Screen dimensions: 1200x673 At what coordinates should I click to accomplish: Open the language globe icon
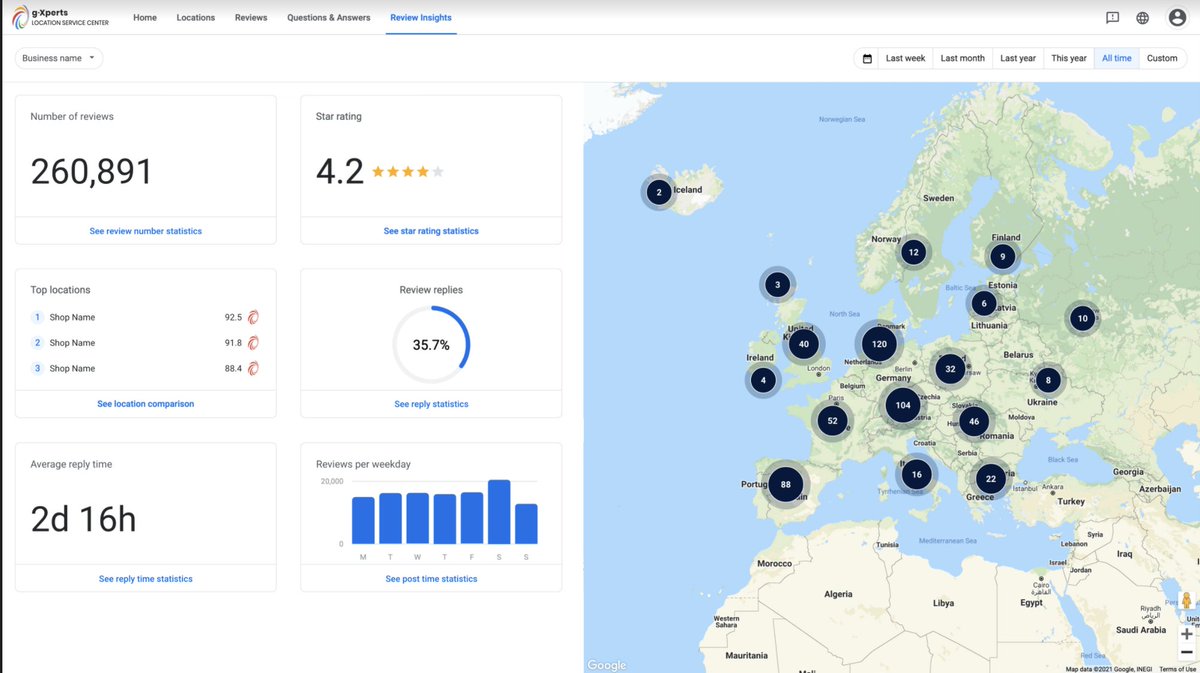point(1142,17)
